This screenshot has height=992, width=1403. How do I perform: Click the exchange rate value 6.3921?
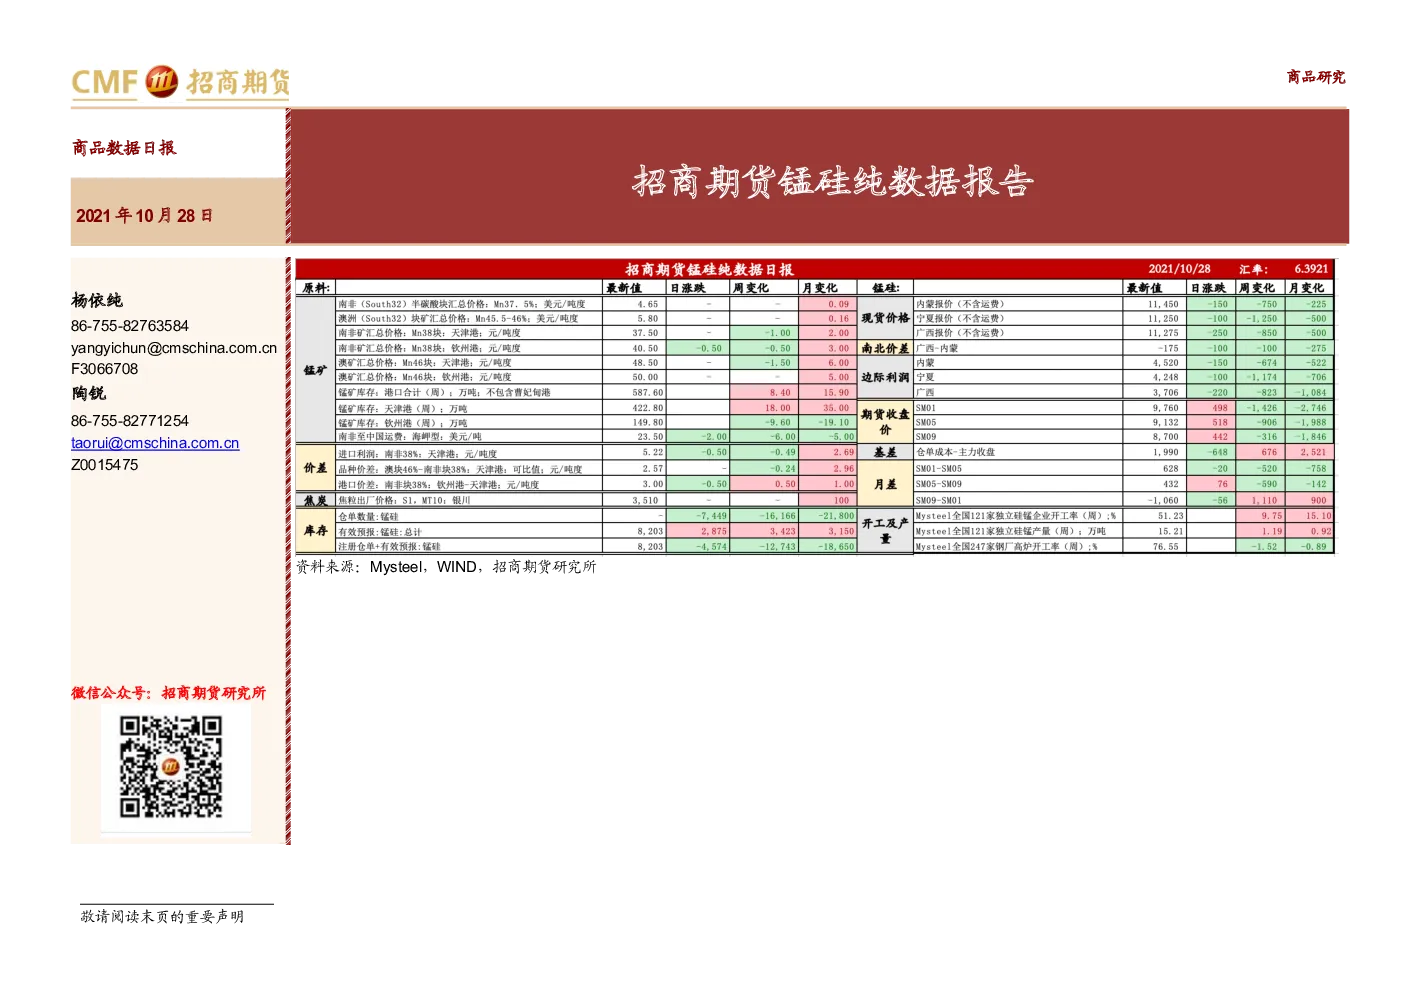1311,269
